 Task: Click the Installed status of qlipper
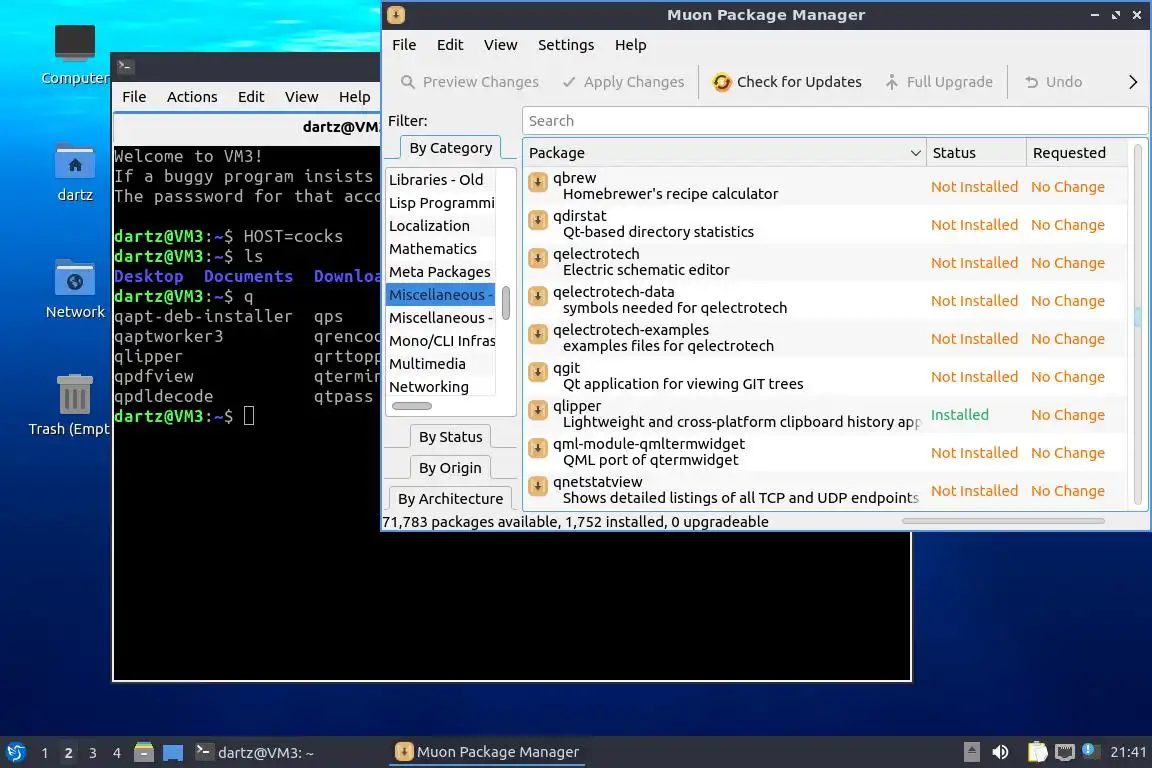tap(960, 414)
